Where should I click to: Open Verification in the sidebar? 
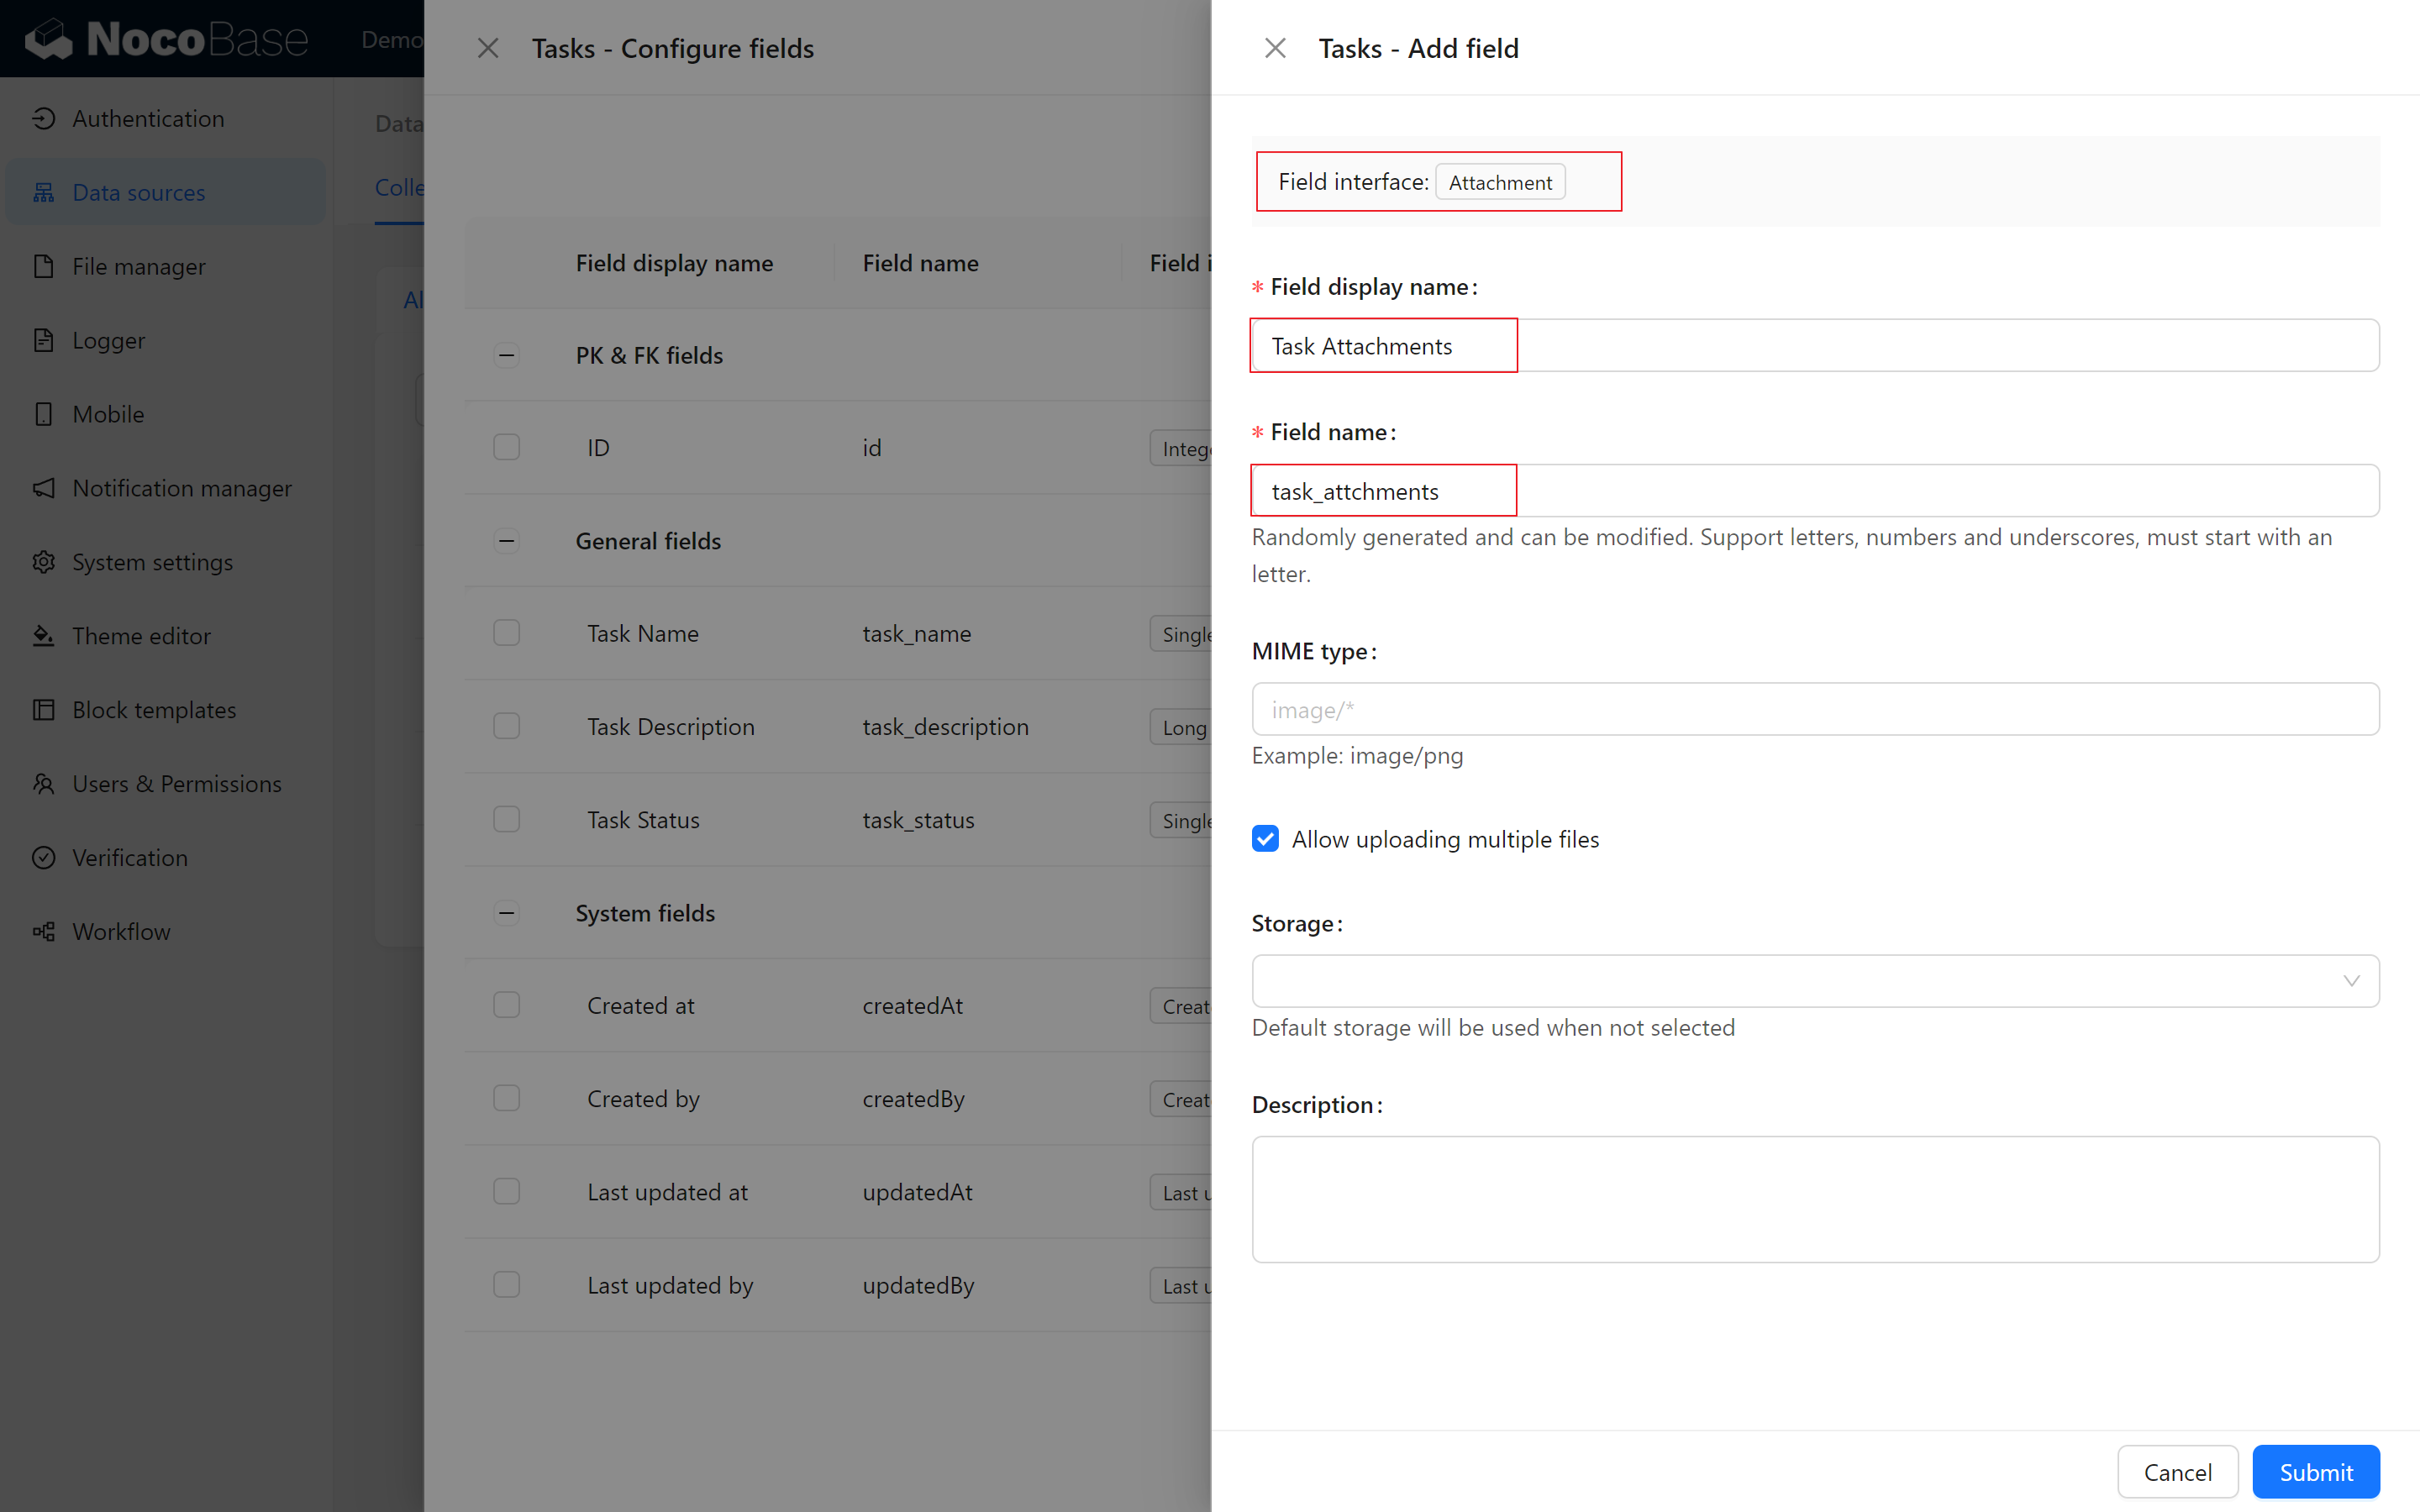pyautogui.click(x=166, y=858)
